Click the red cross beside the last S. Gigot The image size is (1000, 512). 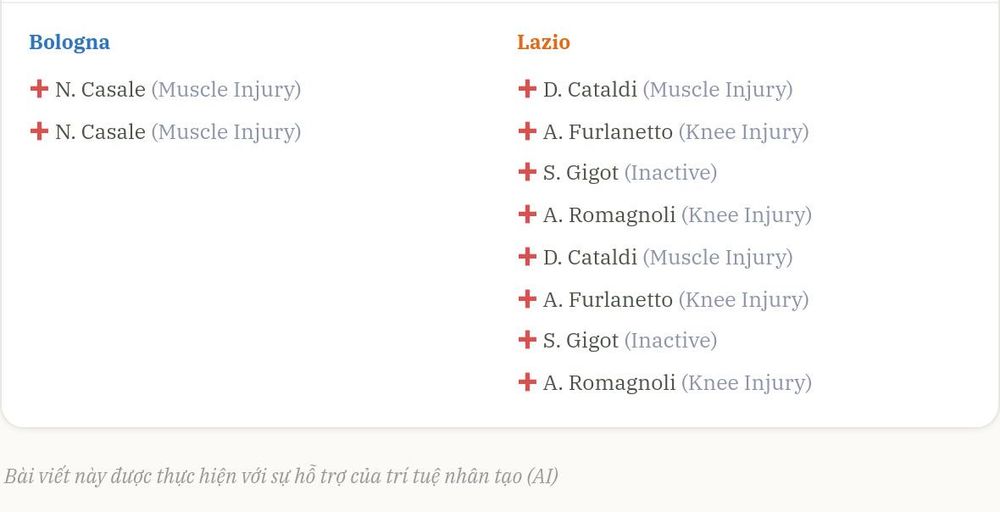527,340
